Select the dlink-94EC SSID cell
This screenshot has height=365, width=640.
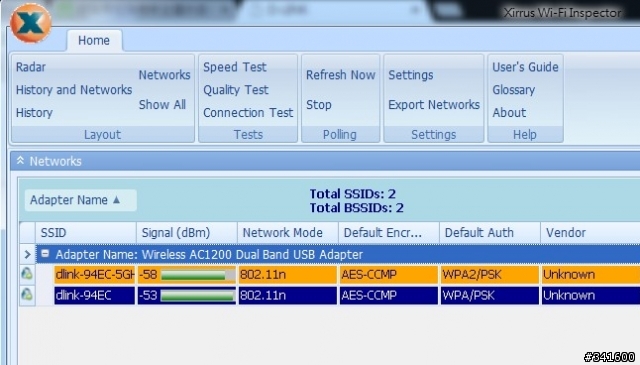click(x=95, y=295)
